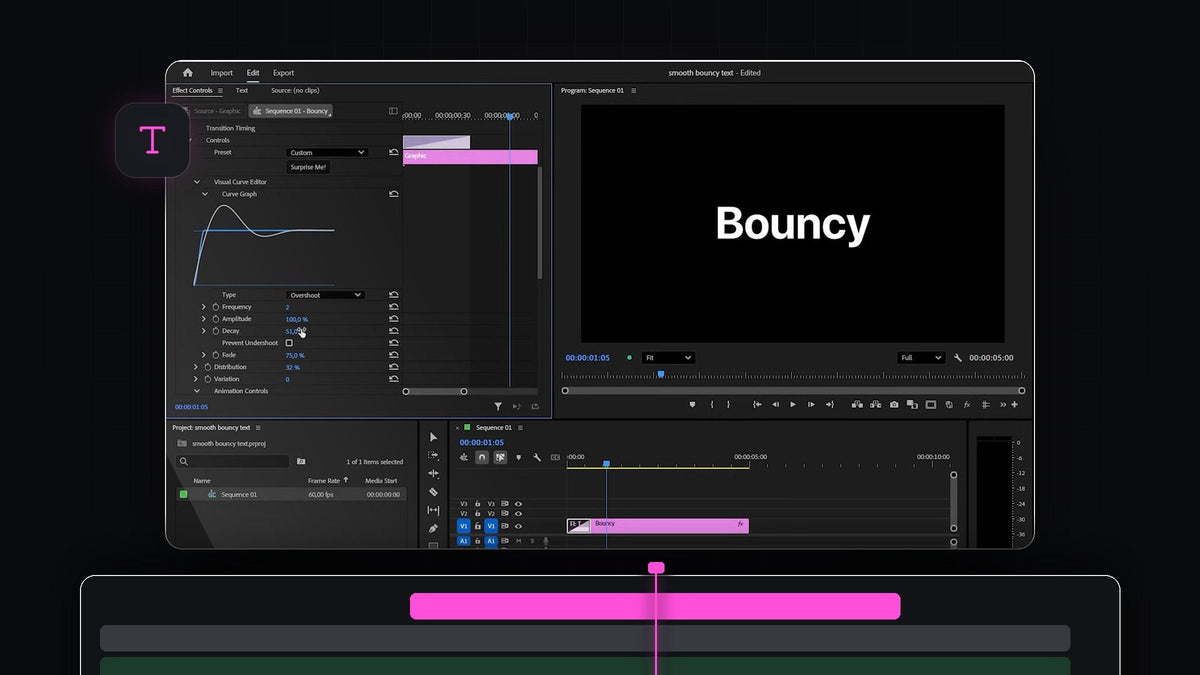The width and height of the screenshot is (1200, 675).
Task: Toggle the global FX mute icon
Action: pyautogui.click(x=967, y=405)
